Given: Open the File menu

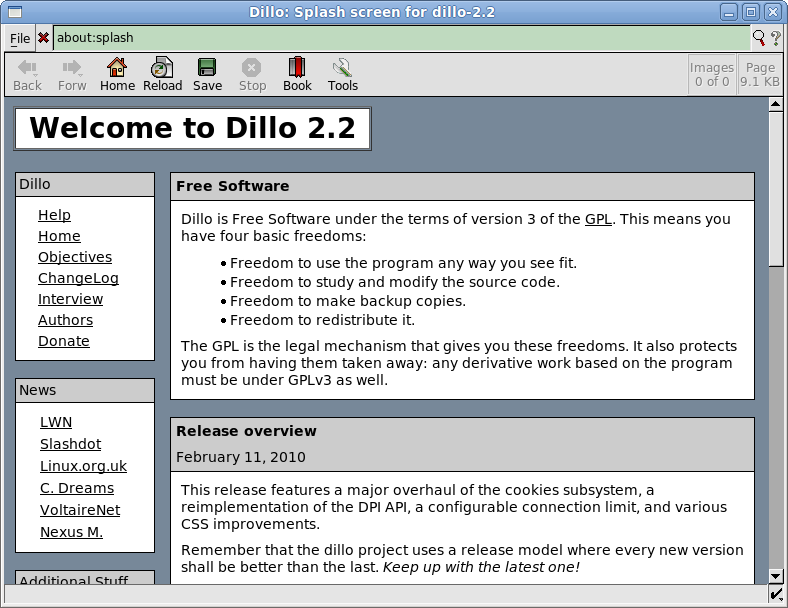Looking at the screenshot, I should point(20,38).
